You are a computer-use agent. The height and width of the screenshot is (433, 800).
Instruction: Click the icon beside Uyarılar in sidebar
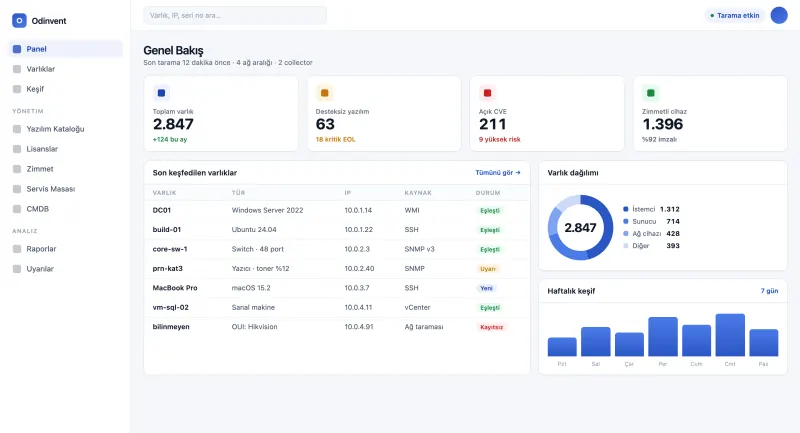[17, 269]
